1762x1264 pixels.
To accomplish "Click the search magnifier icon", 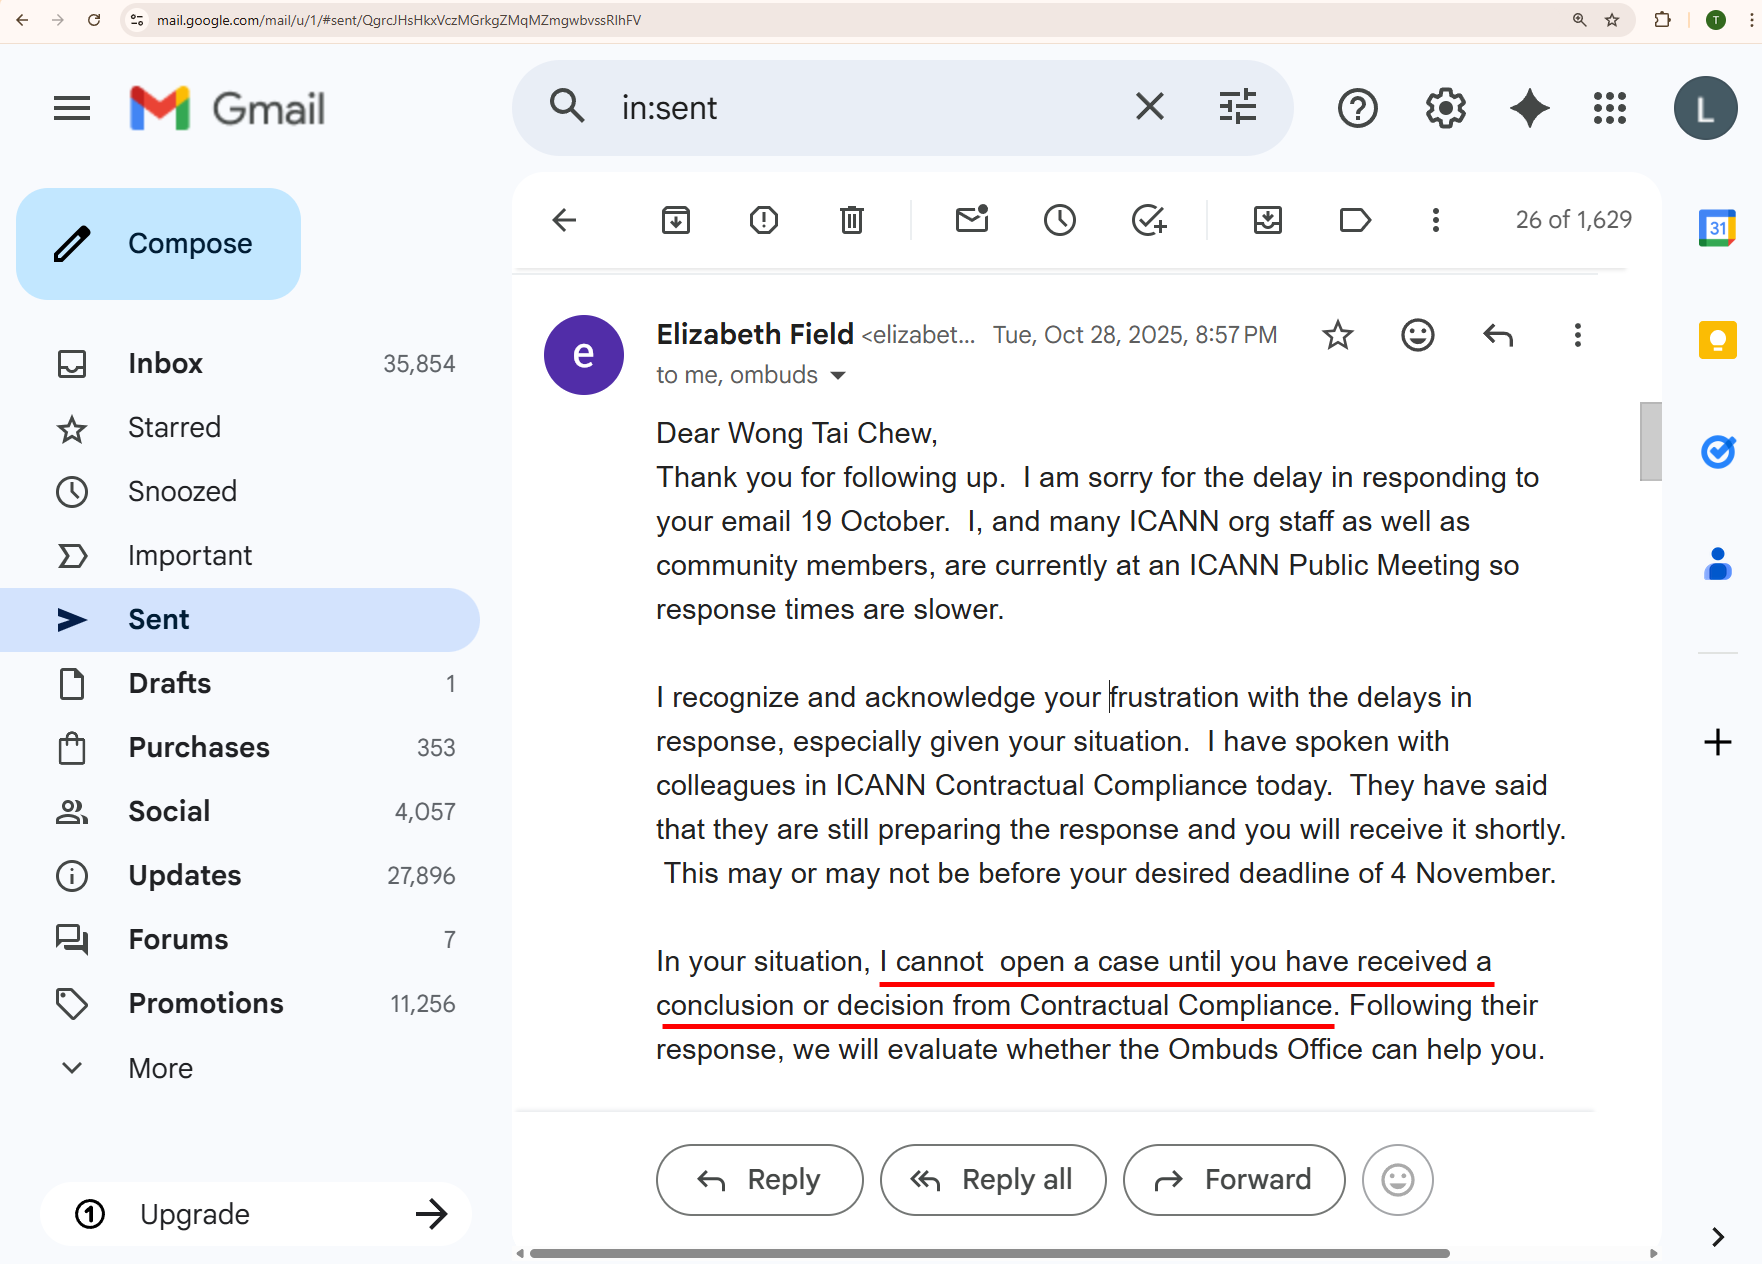I will tap(567, 106).
